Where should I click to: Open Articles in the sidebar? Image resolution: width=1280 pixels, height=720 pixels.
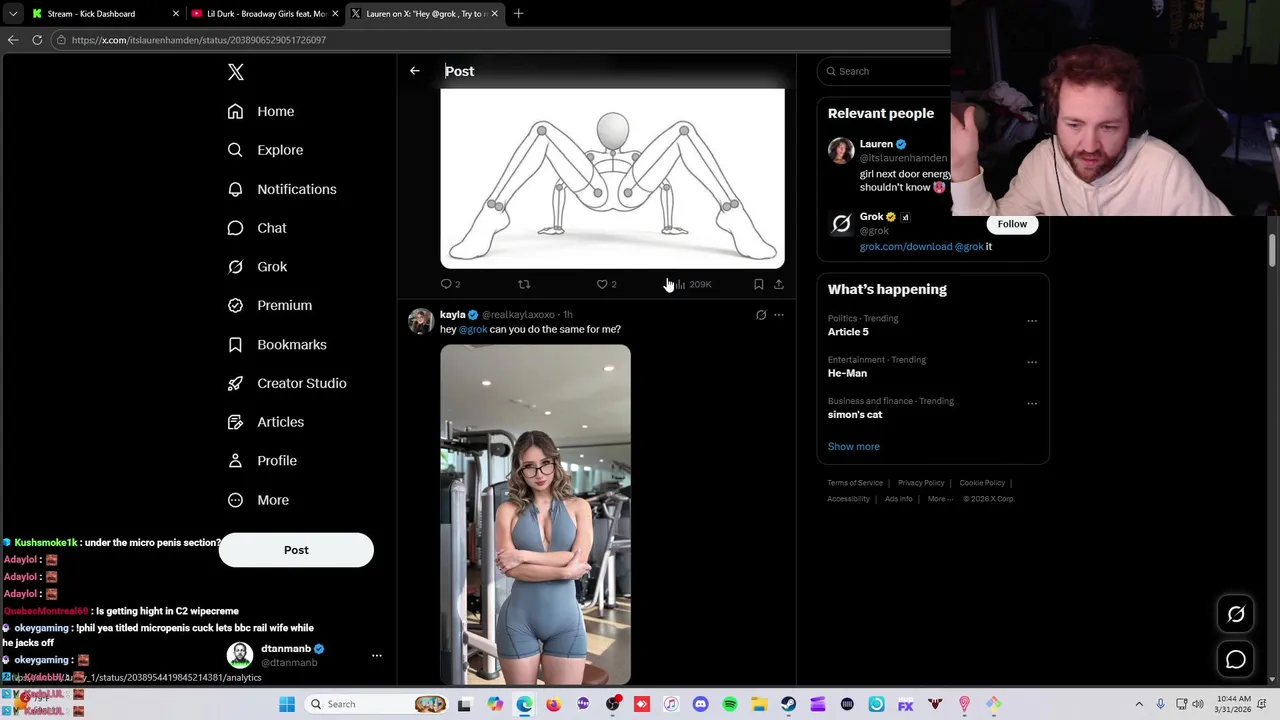(266, 422)
